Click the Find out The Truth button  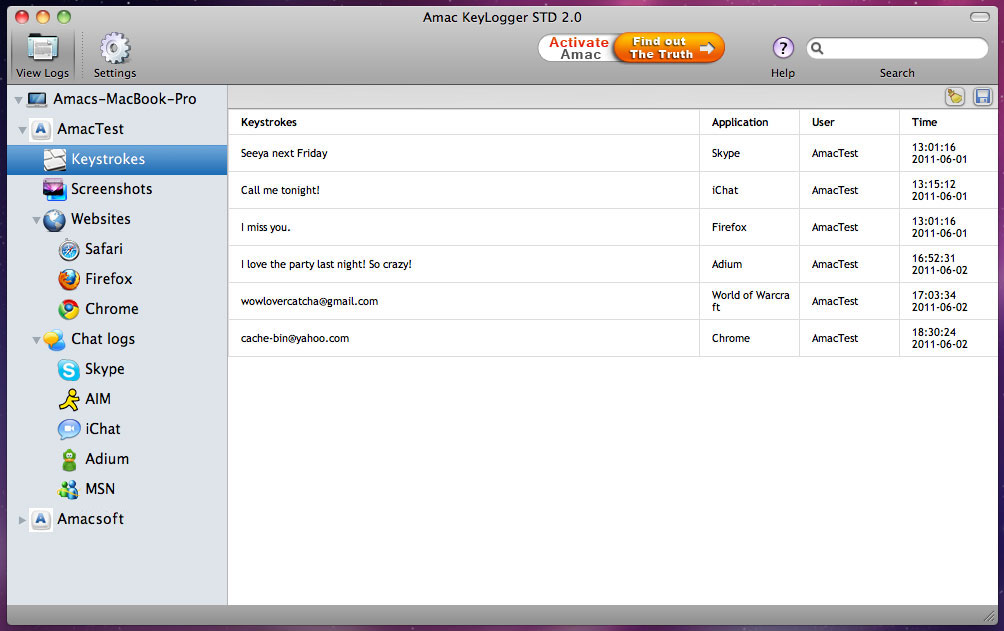click(669, 48)
